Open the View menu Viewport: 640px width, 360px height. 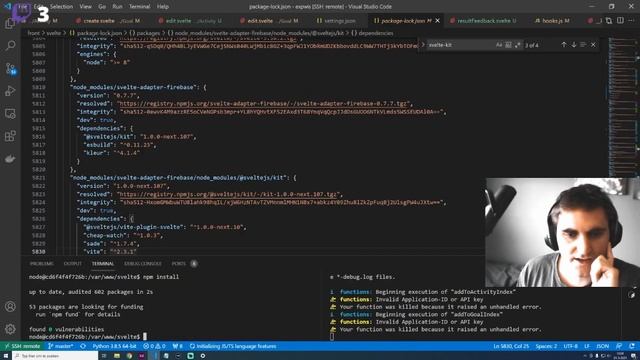pos(85,7)
